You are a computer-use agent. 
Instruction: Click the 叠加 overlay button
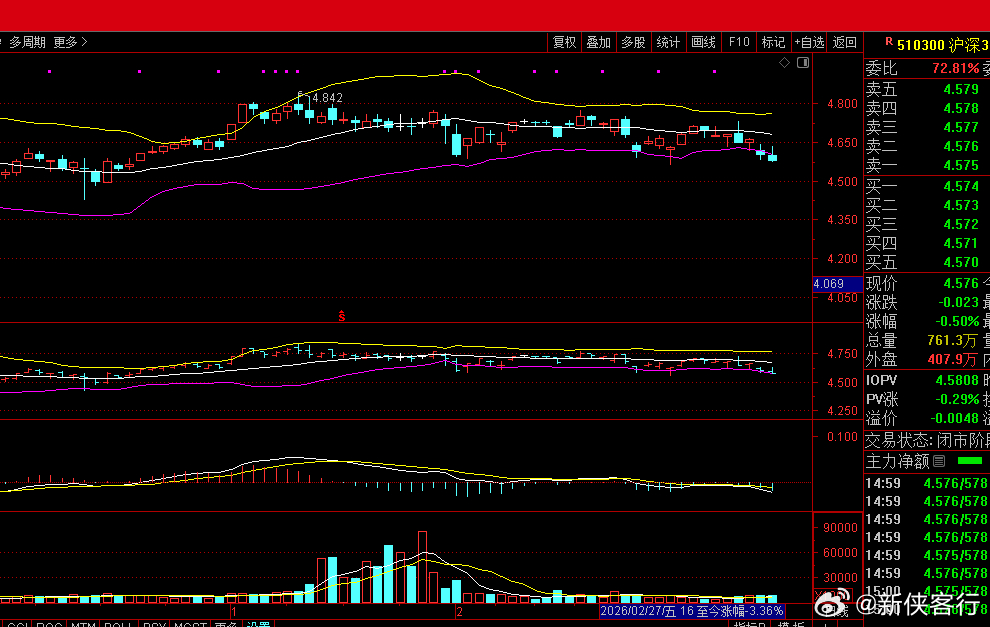pos(599,42)
